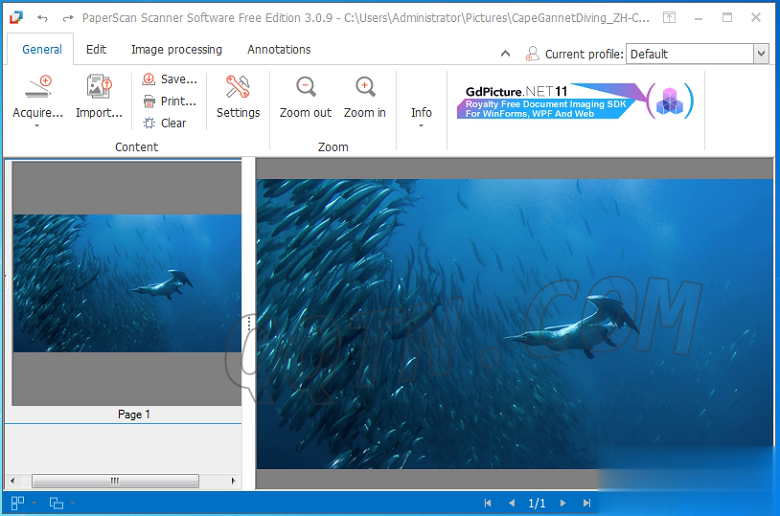Click Save in the Content group
This screenshot has height=516, width=780.
(169, 79)
